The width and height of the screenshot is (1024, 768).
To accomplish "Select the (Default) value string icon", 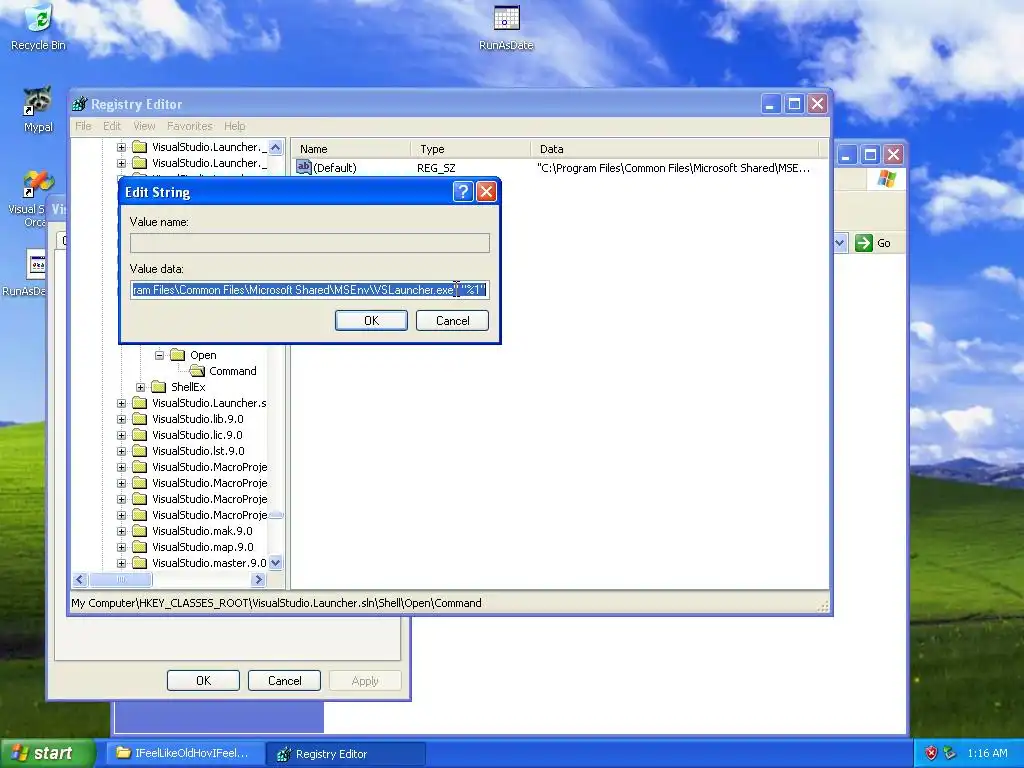I will pyautogui.click(x=304, y=167).
